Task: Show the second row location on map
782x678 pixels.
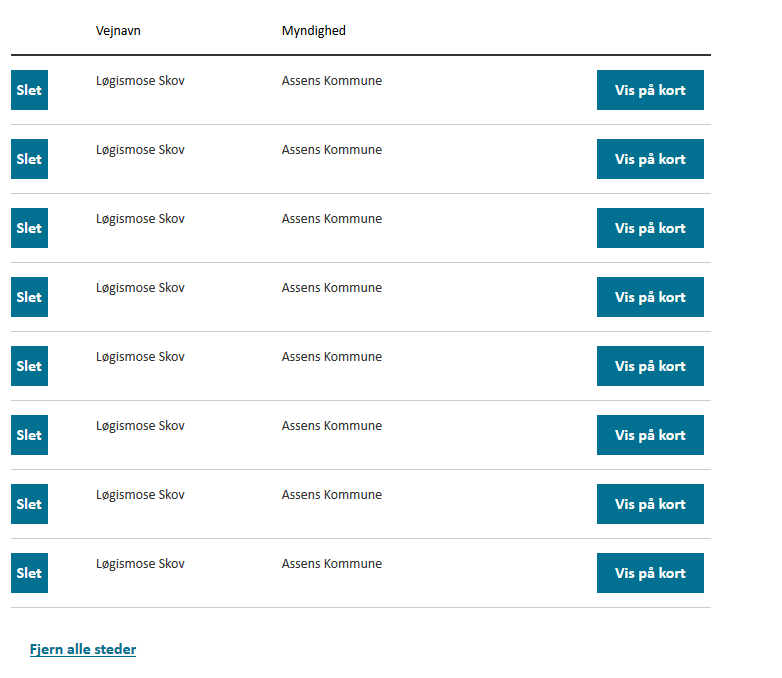Action: pos(650,159)
